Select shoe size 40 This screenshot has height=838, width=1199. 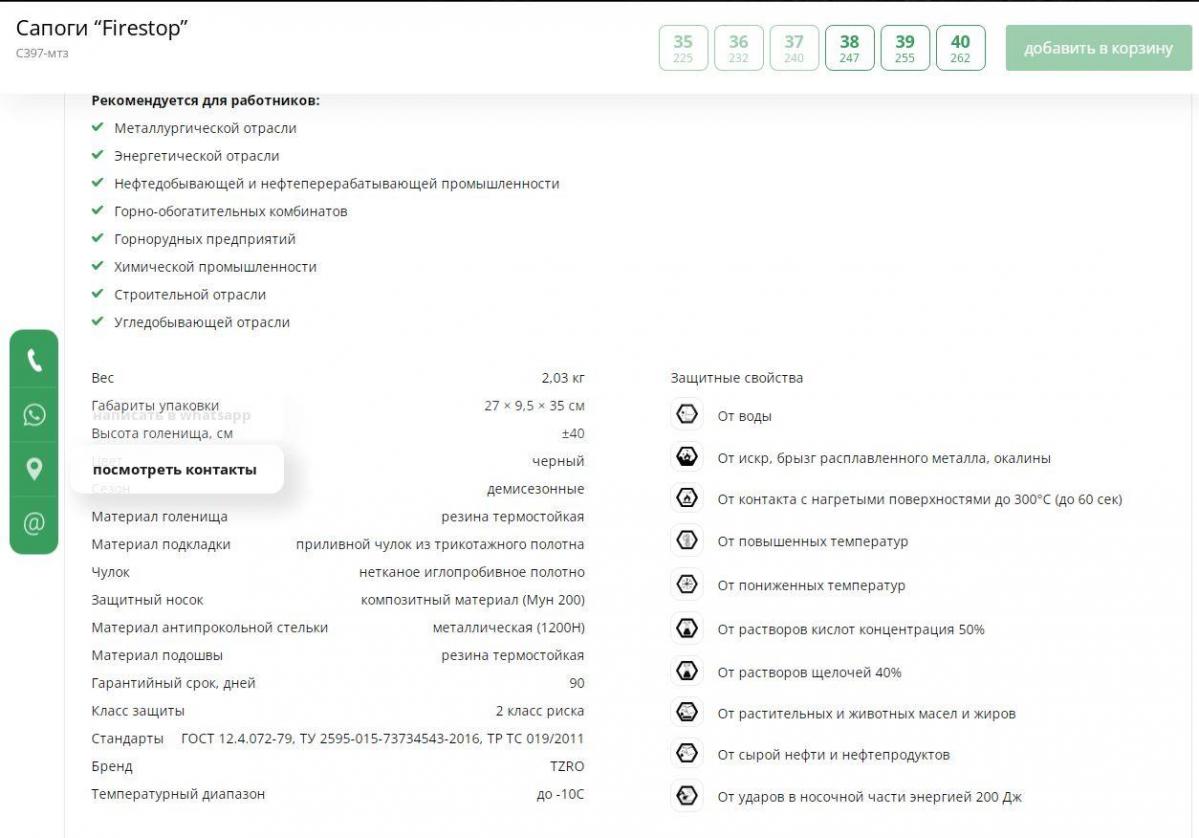click(960, 48)
